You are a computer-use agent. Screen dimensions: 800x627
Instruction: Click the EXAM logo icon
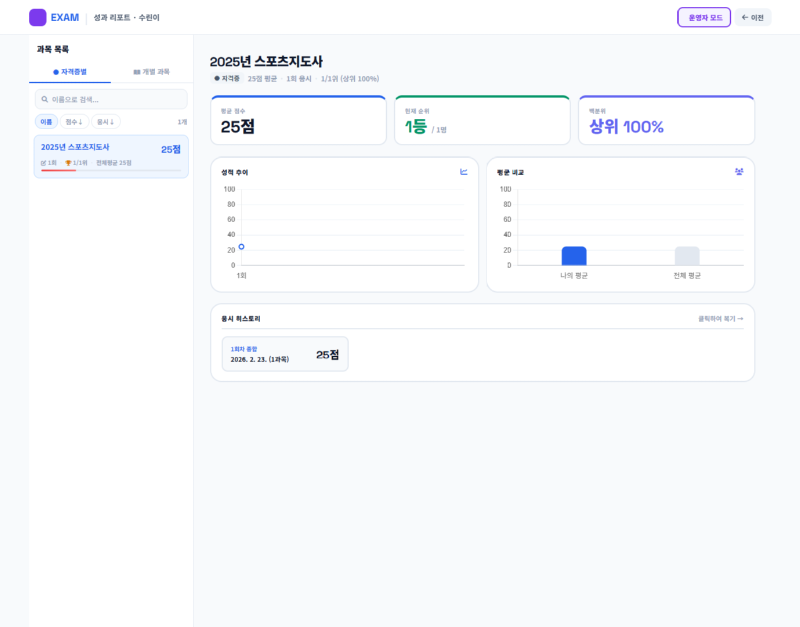[37, 17]
